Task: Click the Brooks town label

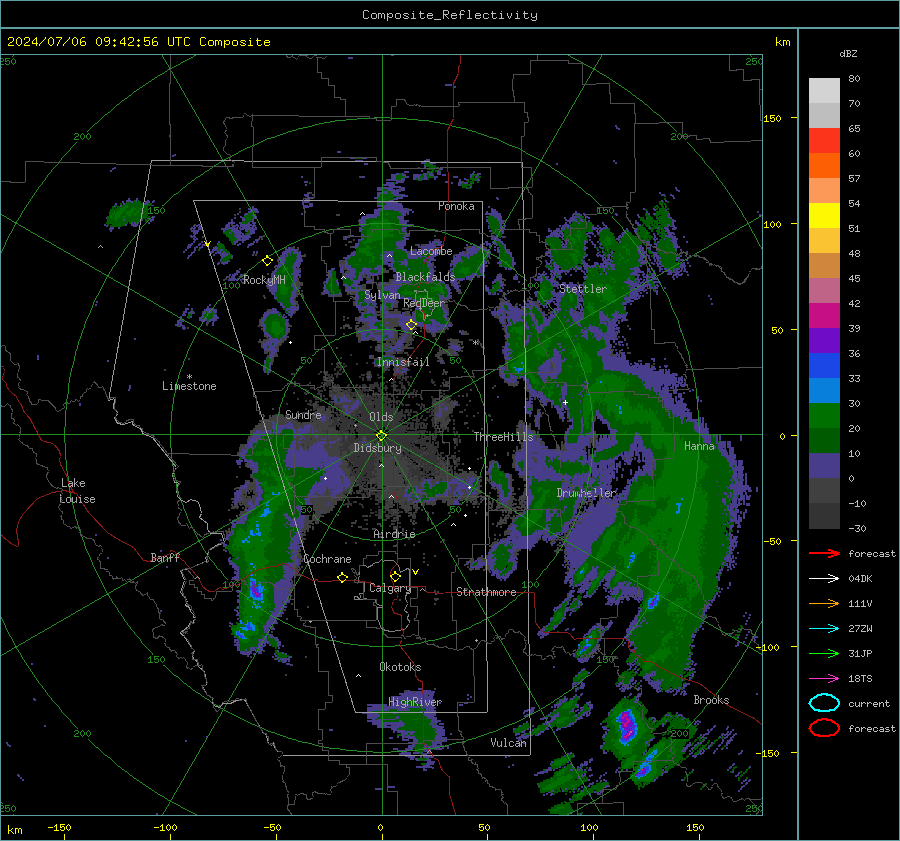Action: pyautogui.click(x=711, y=700)
